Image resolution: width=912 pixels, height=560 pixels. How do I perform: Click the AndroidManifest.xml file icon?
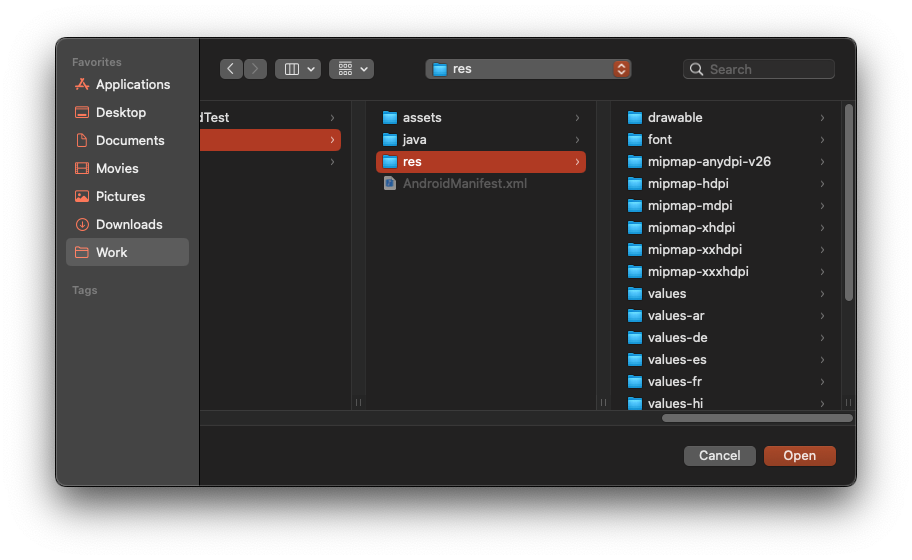click(390, 184)
